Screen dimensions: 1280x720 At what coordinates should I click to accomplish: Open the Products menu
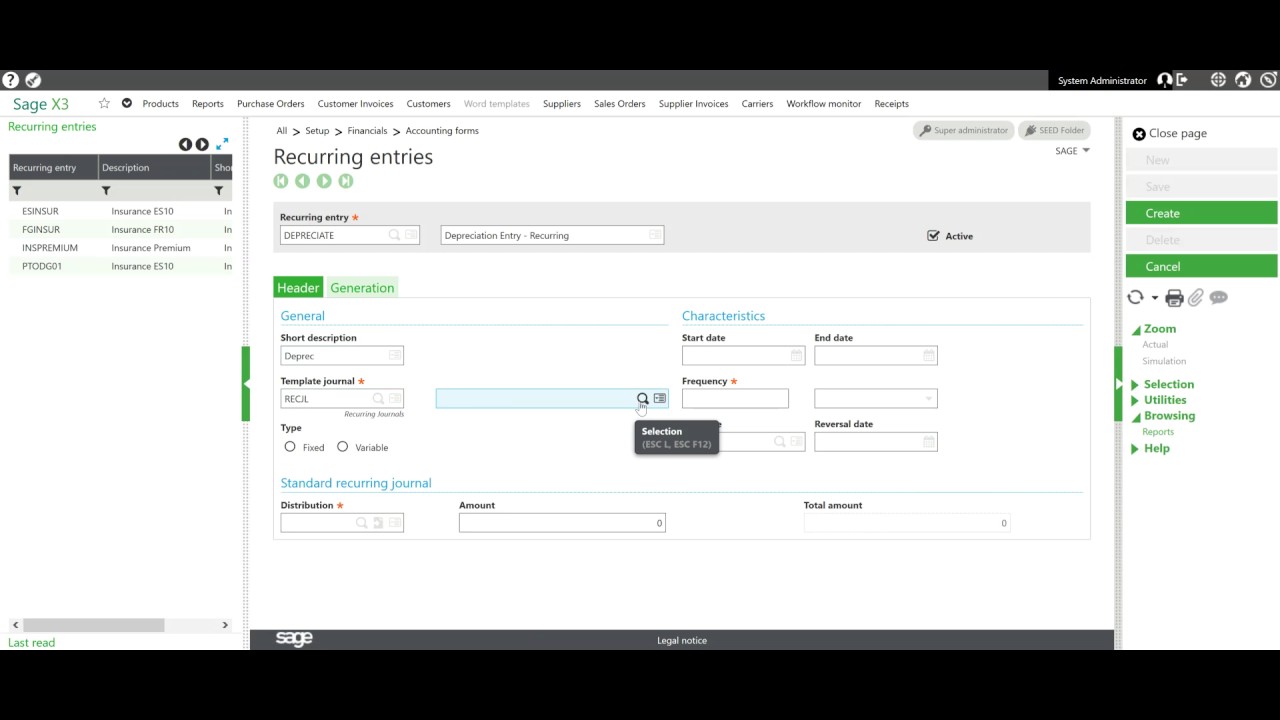tap(160, 104)
